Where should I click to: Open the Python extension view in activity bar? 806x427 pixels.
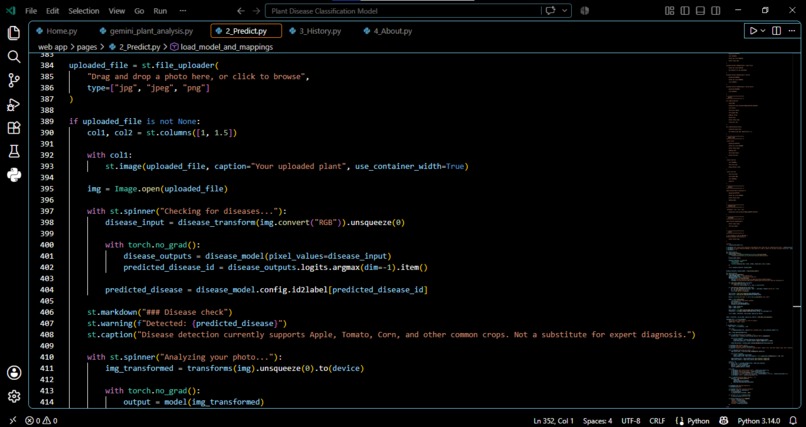(14, 175)
